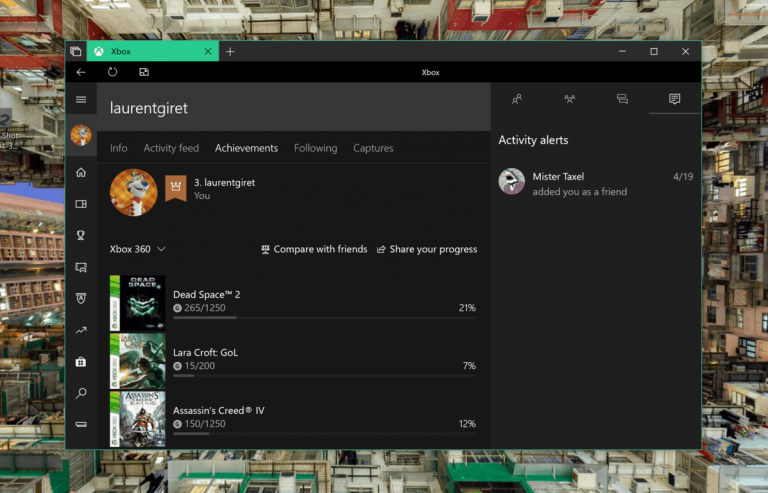Click the laurentgiret profile header name
The width and height of the screenshot is (768, 493).
149,108
